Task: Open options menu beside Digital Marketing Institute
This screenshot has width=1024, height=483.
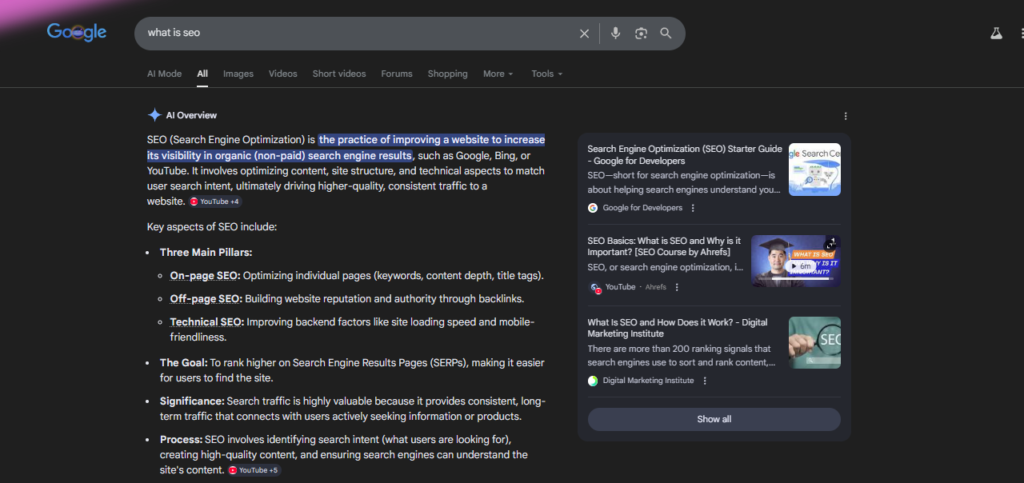Action: pos(705,381)
